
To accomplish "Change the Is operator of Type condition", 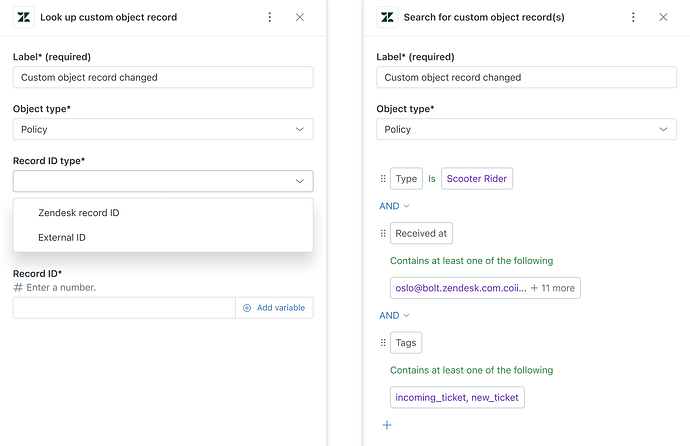I will click(432, 179).
